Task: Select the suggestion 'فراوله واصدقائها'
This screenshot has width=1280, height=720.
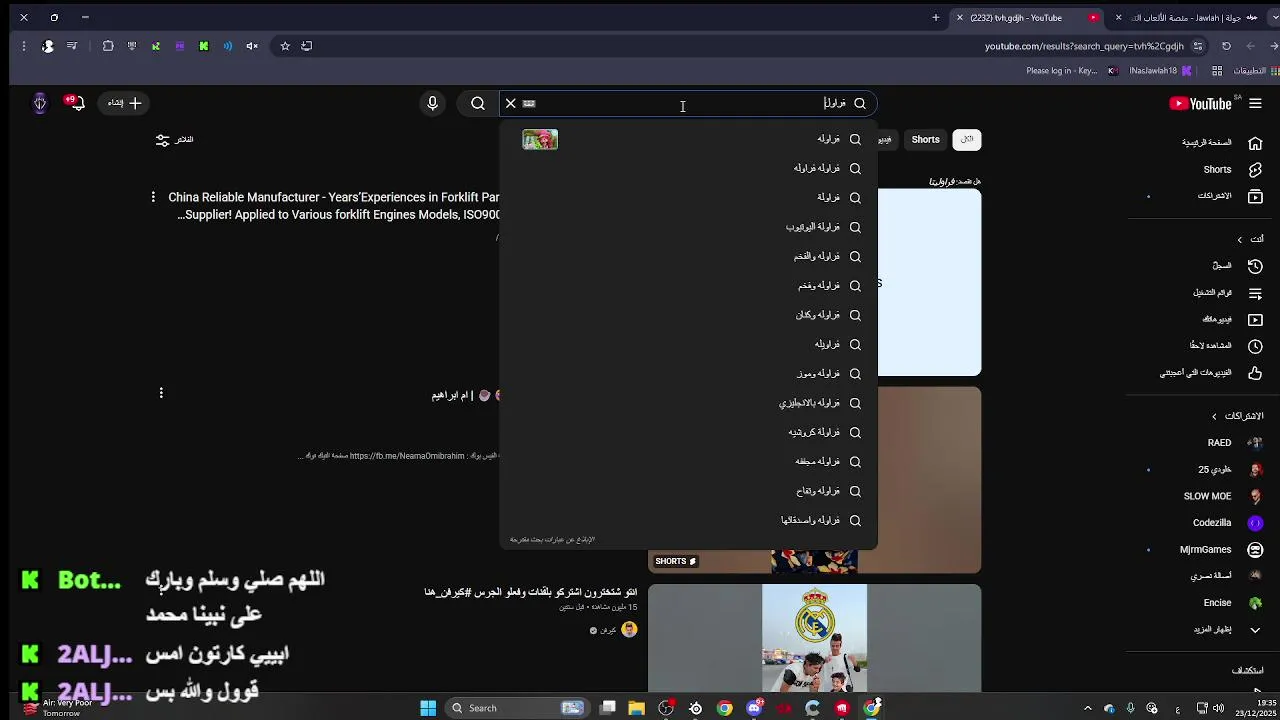Action: (688, 520)
